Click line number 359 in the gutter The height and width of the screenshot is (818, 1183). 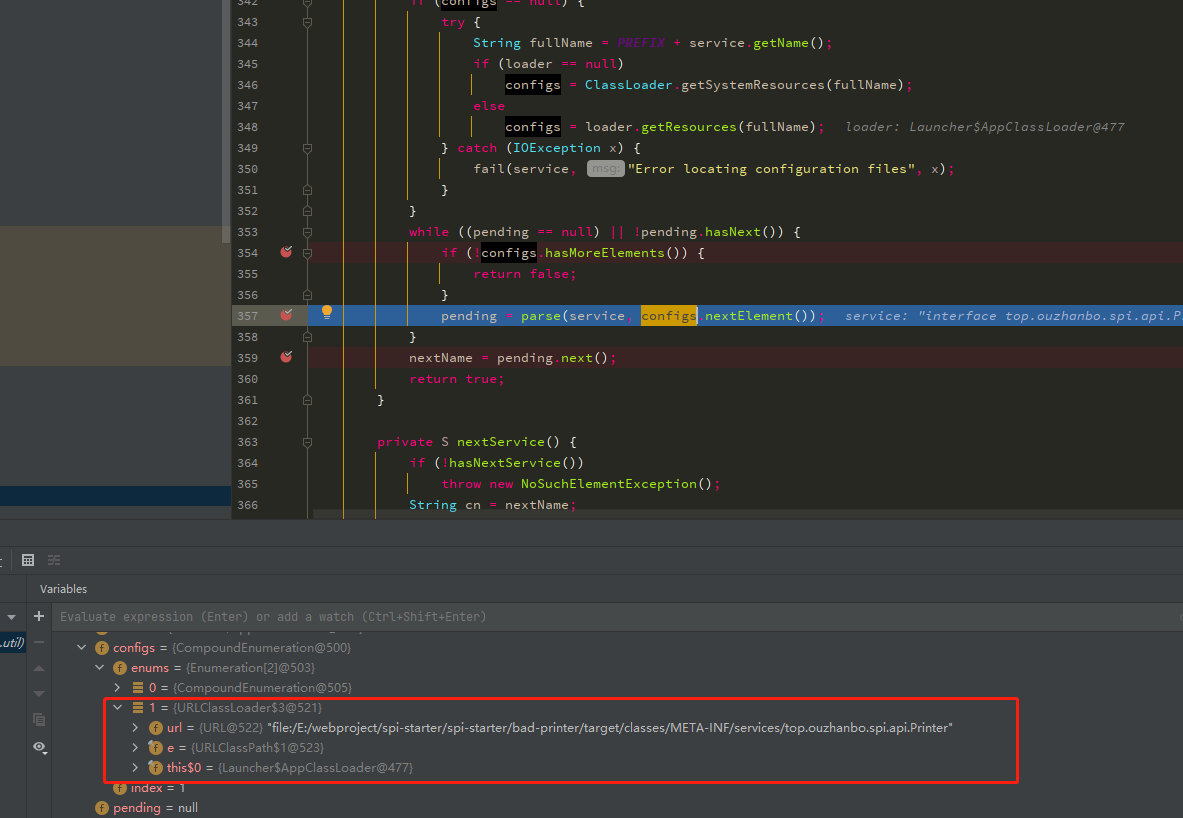coord(247,358)
